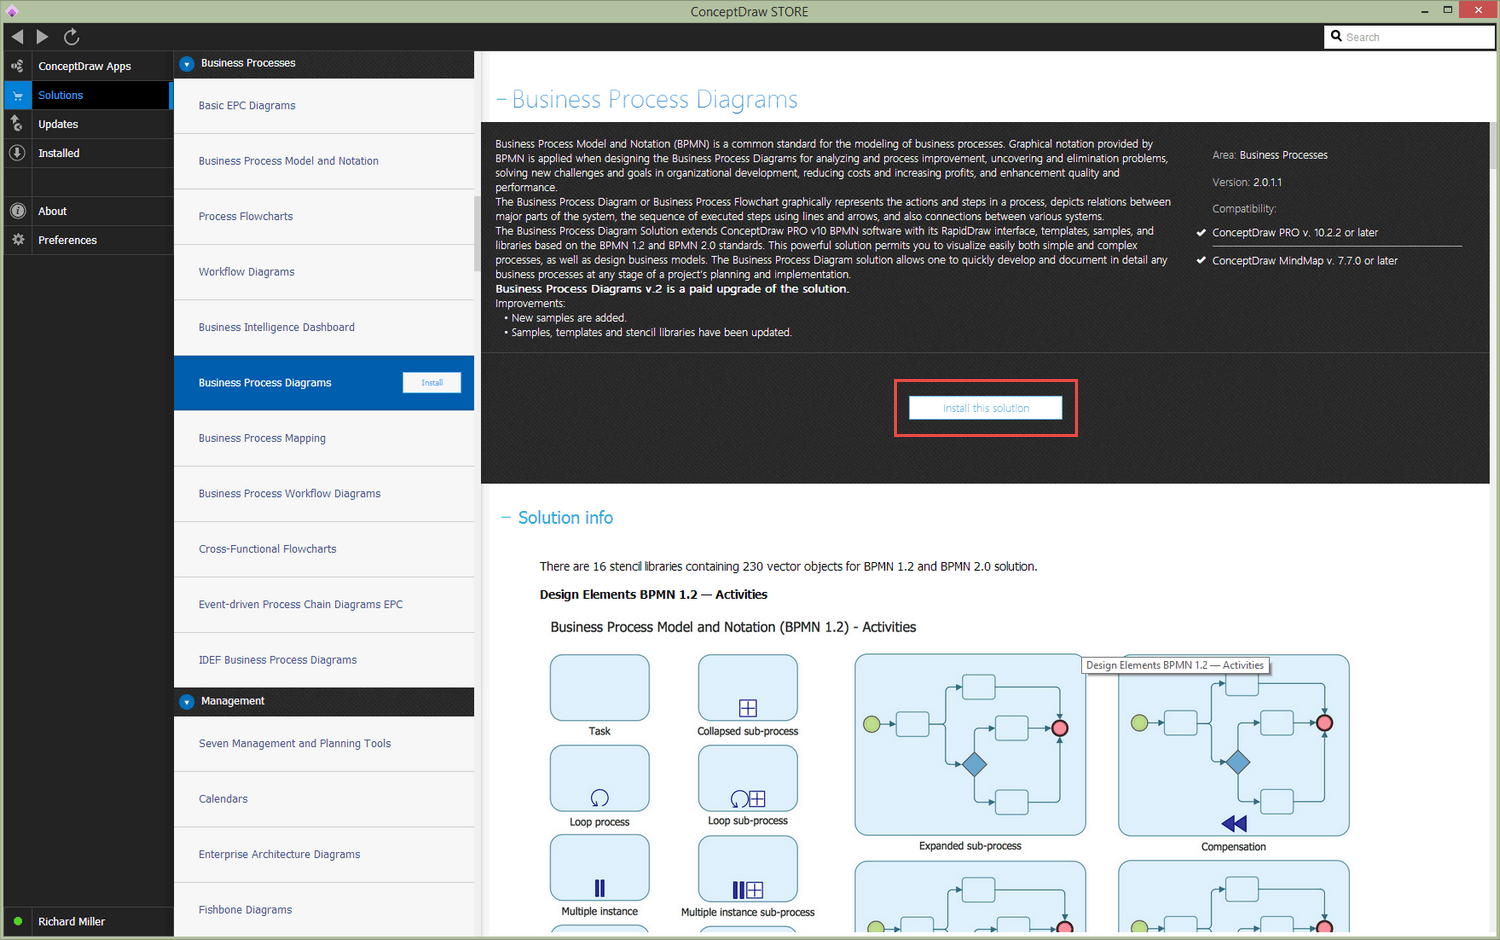Open the Compensation diagram preview

point(1234,745)
